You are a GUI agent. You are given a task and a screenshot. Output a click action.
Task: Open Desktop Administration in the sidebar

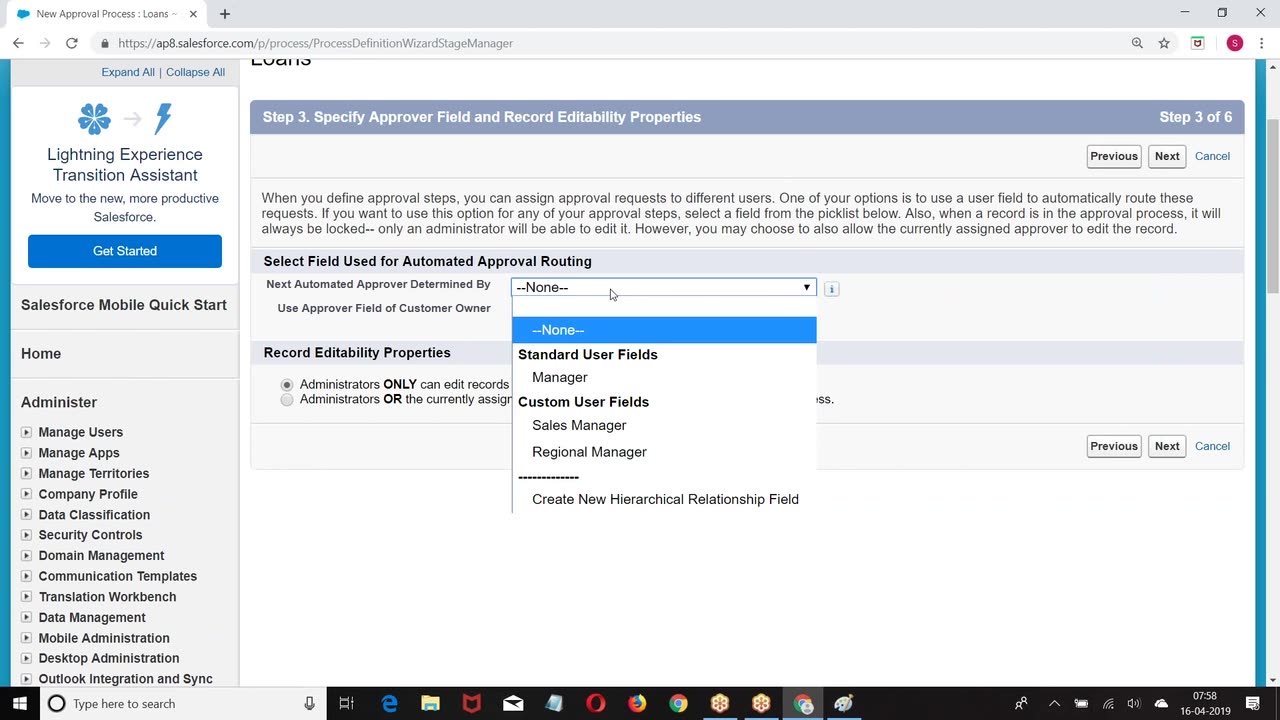tap(109, 658)
